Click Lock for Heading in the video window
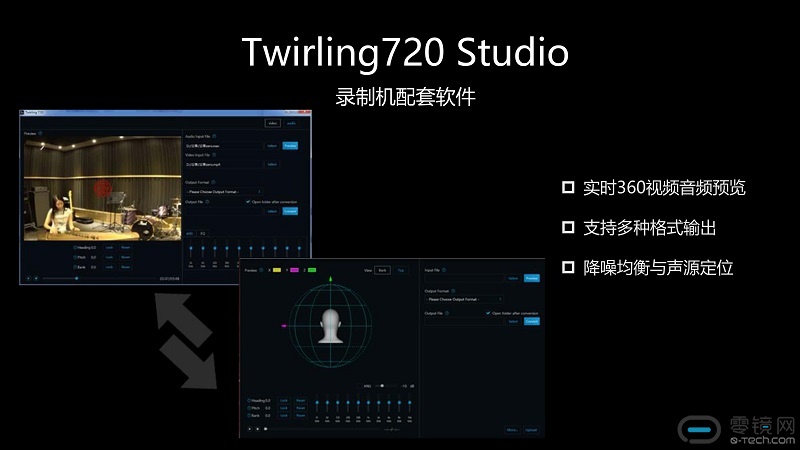The height and width of the screenshot is (450, 800). click(x=109, y=247)
